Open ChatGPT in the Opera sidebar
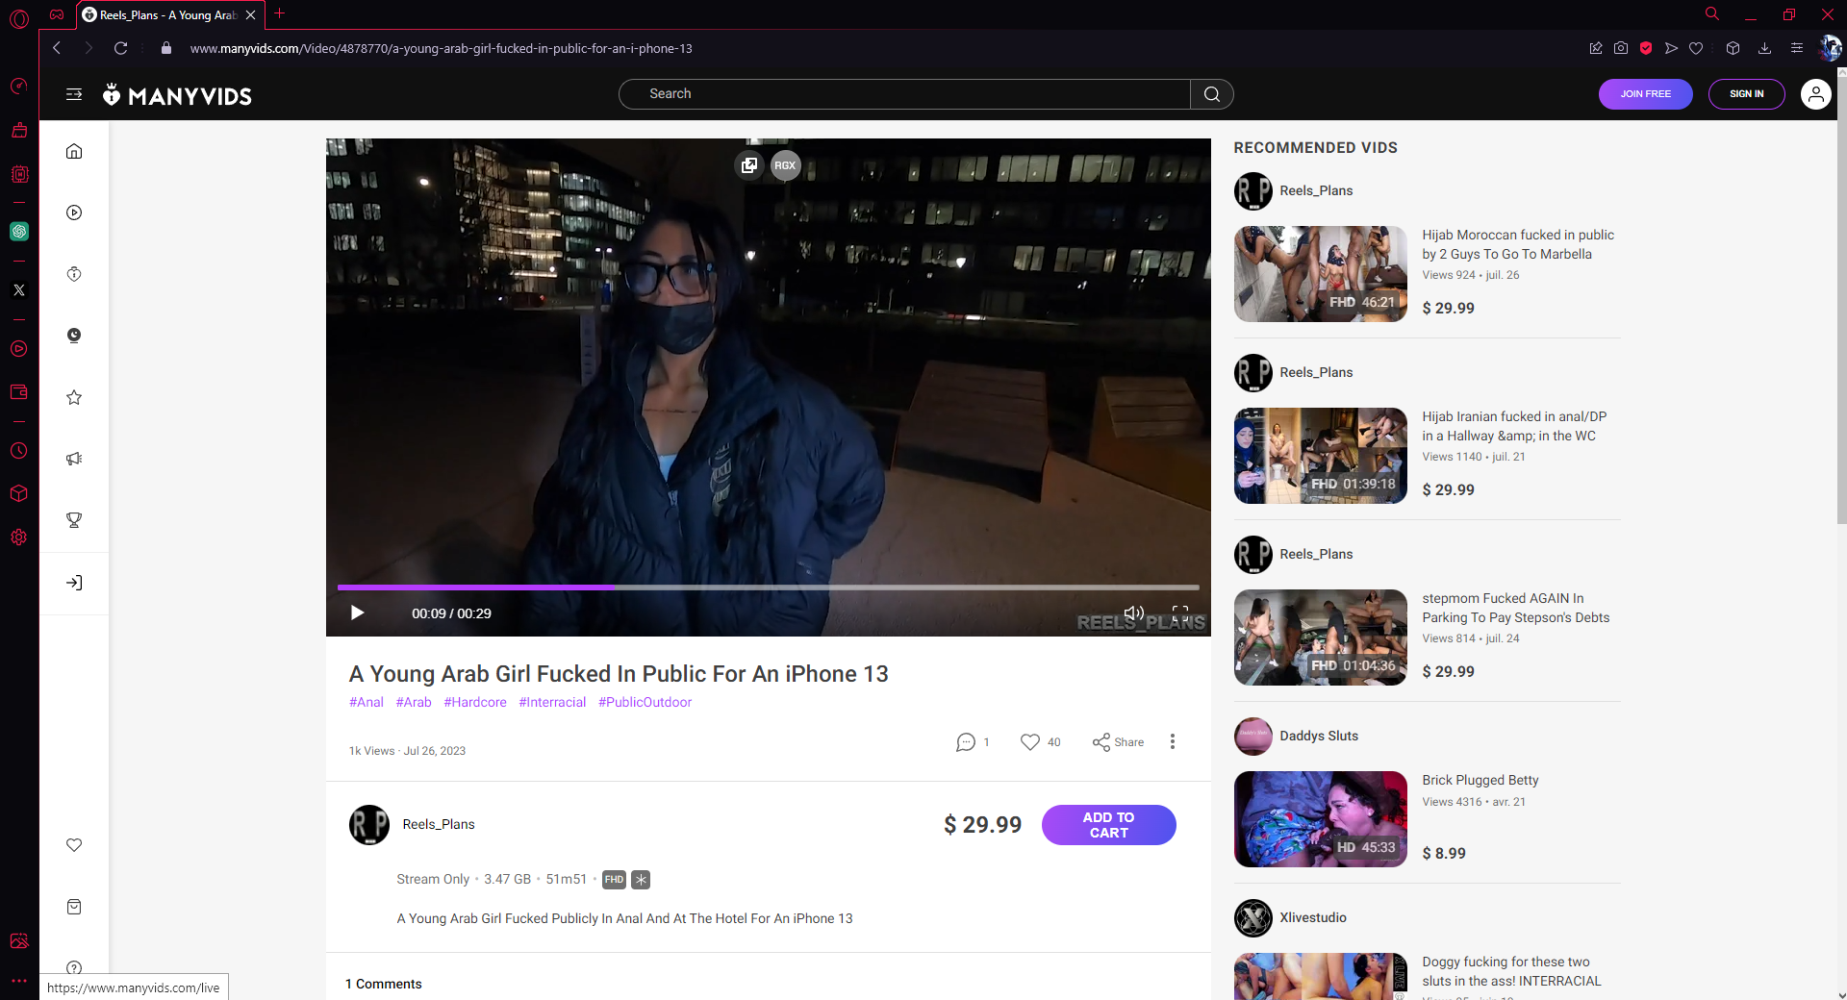Image resolution: width=1847 pixels, height=1000 pixels. [19, 231]
